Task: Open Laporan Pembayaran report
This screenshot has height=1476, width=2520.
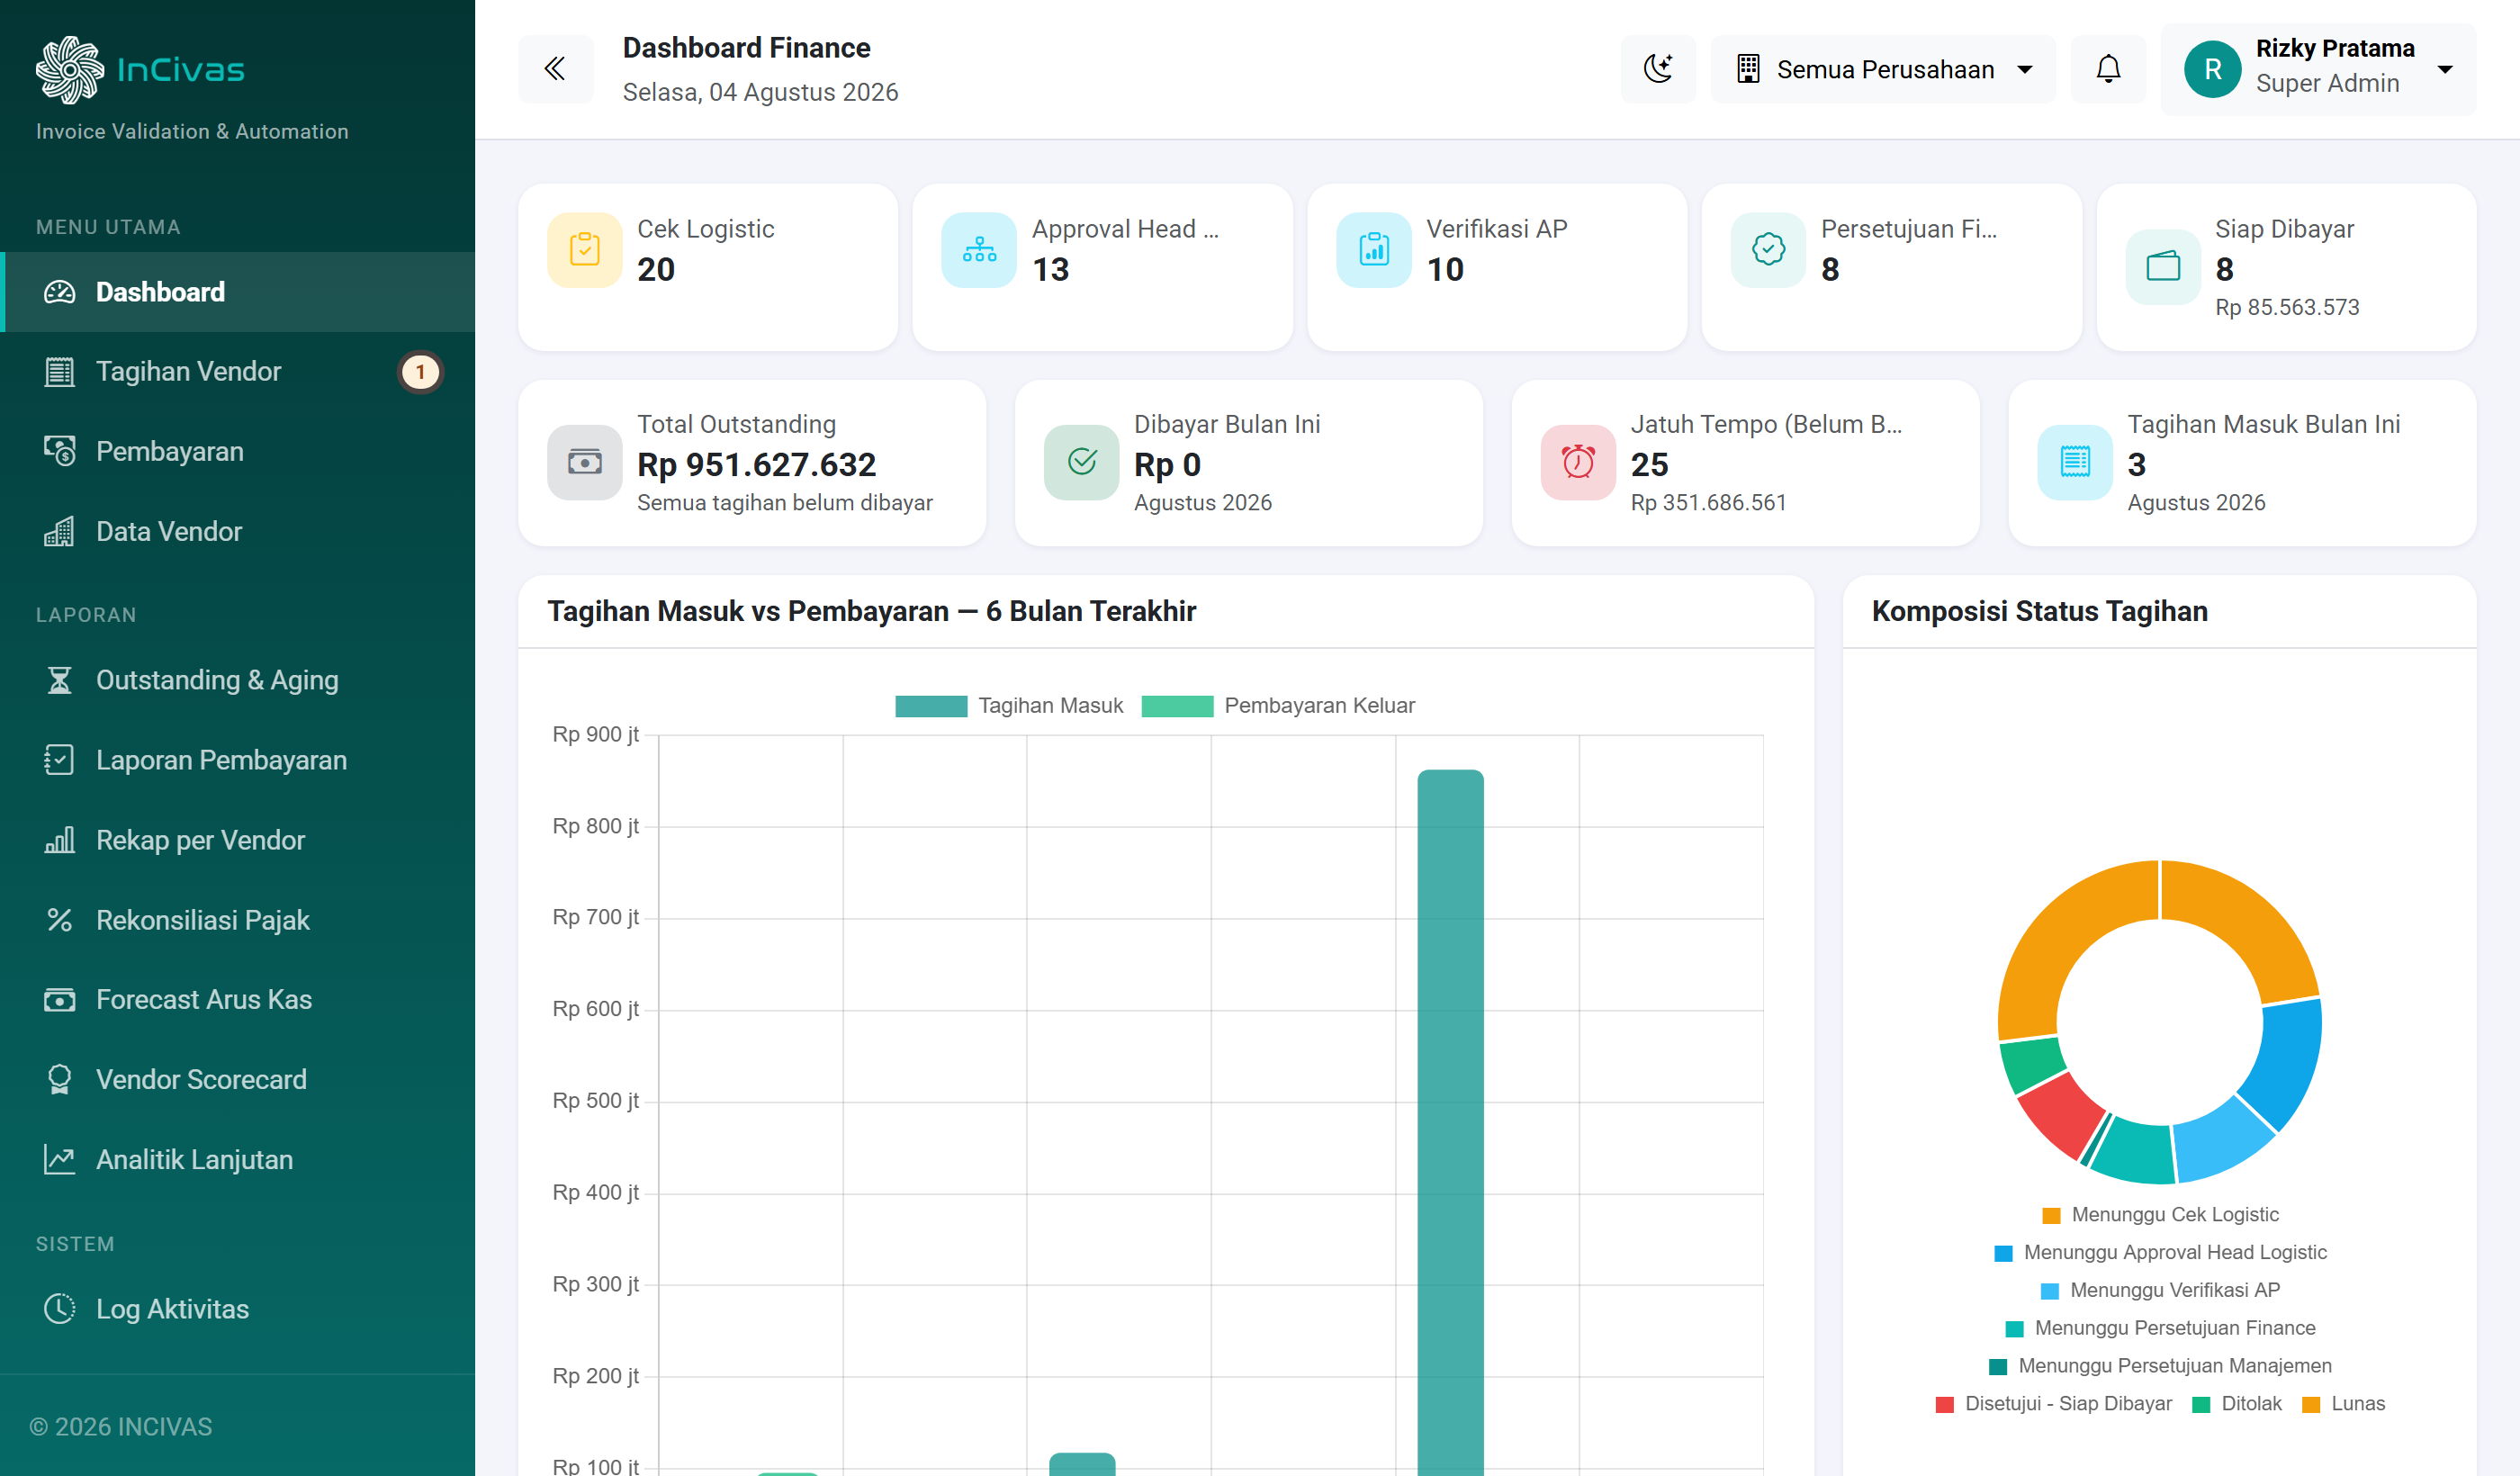Action: click(238, 760)
